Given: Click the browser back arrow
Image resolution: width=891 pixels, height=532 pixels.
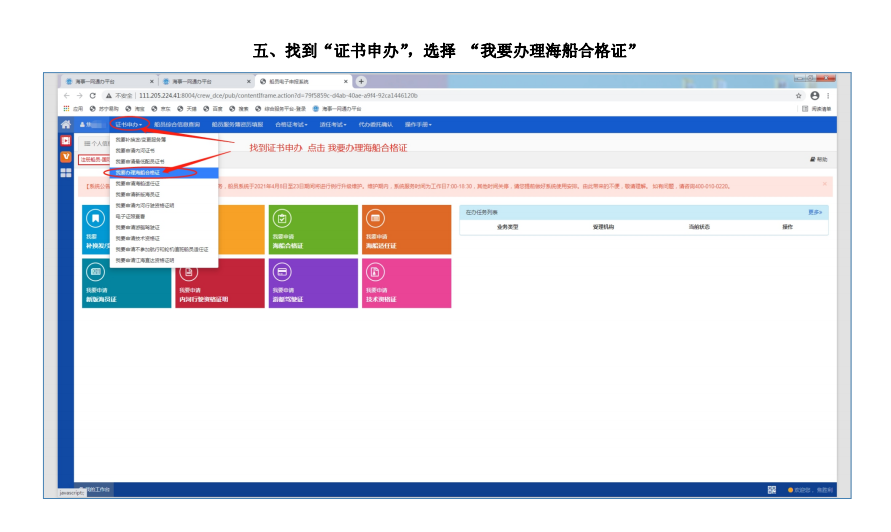Looking at the screenshot, I should pyautogui.click(x=67, y=95).
